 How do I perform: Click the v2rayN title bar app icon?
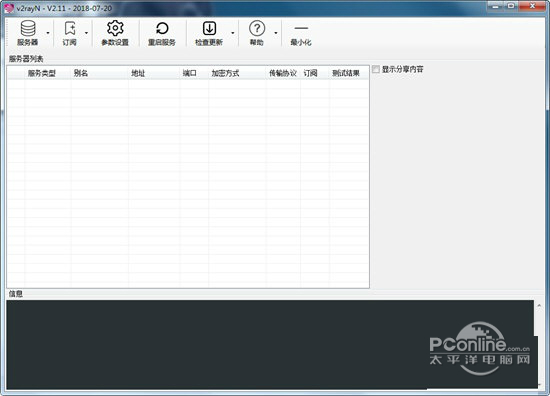click(x=9, y=8)
